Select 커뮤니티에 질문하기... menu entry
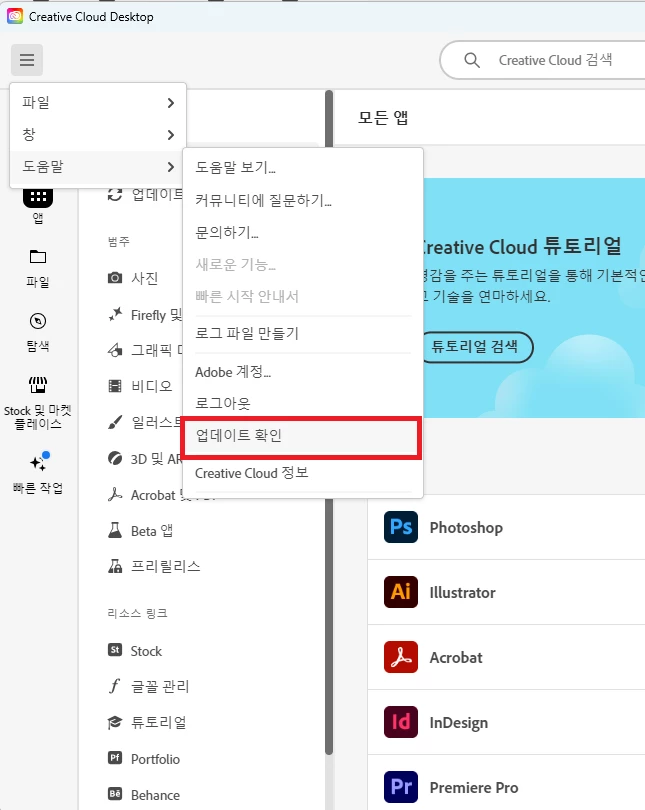The image size is (645, 810). (303, 200)
